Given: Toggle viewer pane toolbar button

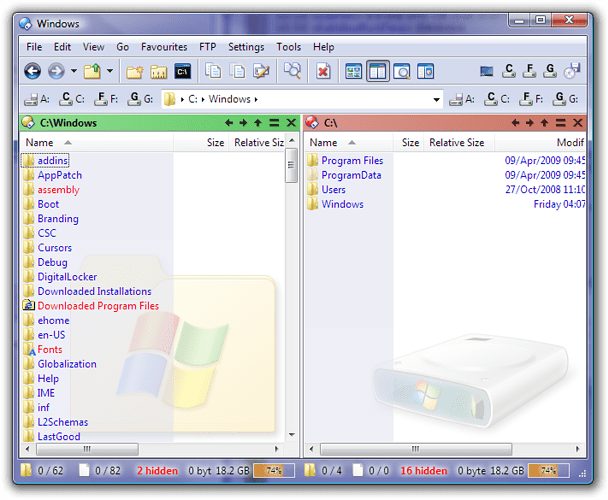Looking at the screenshot, I should coord(401,71).
